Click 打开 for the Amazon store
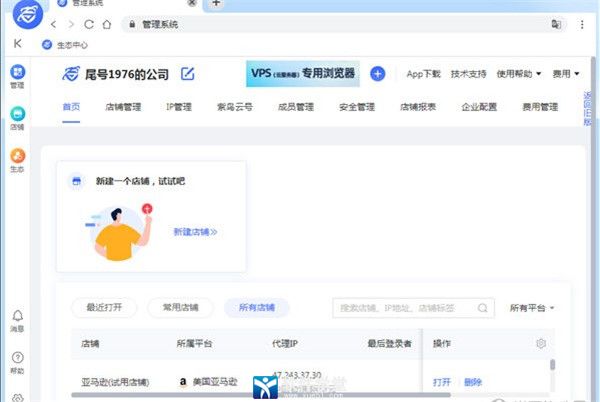Viewport: 600px width, 402px height. point(441,382)
